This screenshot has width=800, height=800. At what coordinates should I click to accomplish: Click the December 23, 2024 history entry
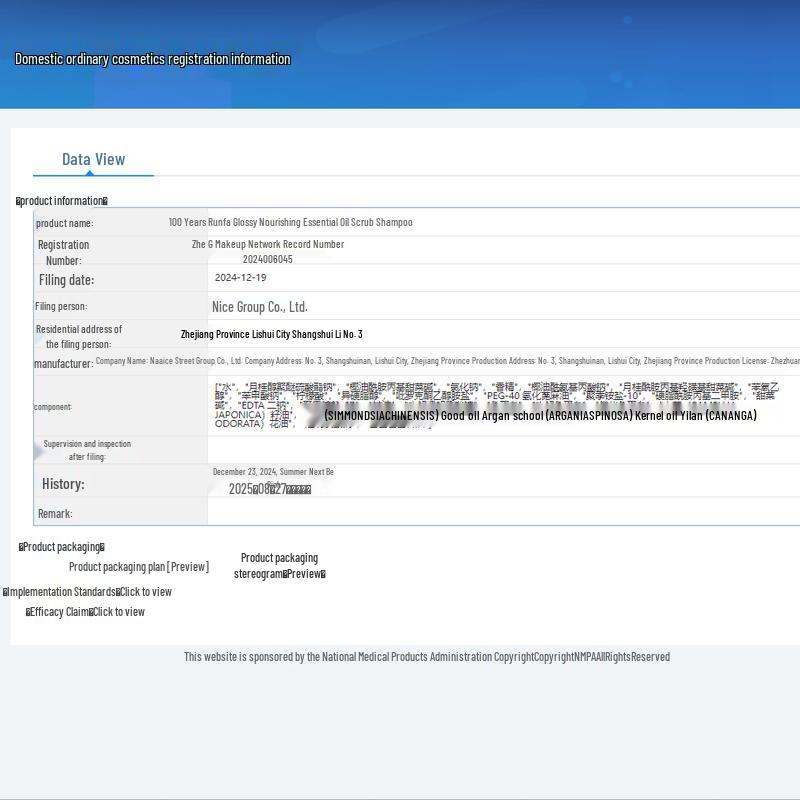click(273, 472)
